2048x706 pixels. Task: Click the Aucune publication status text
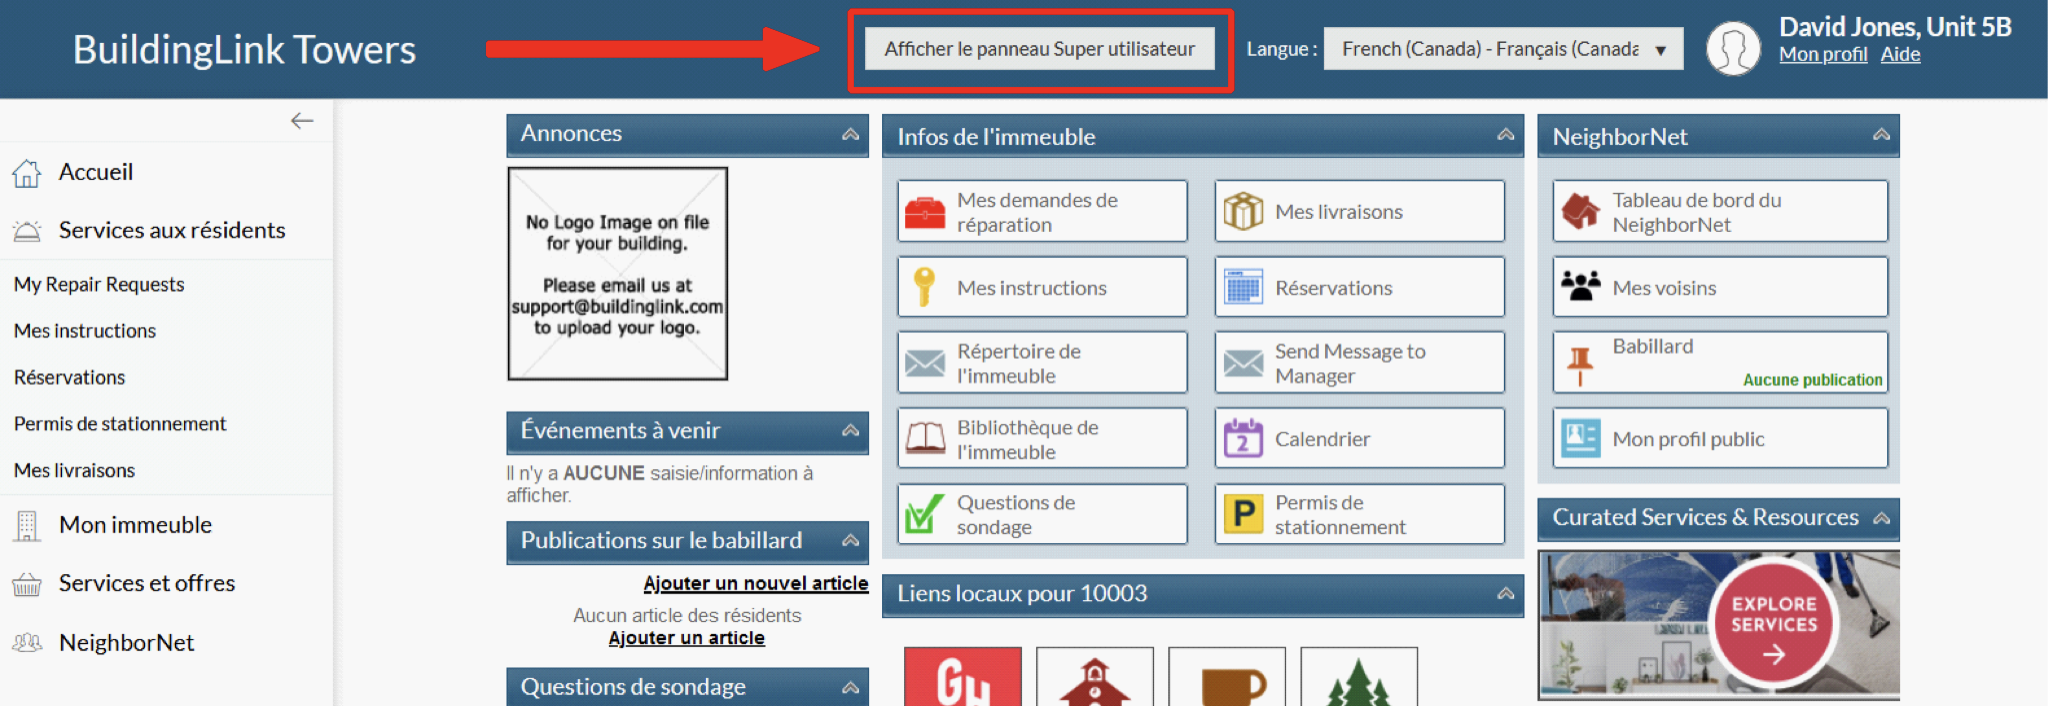1812,380
